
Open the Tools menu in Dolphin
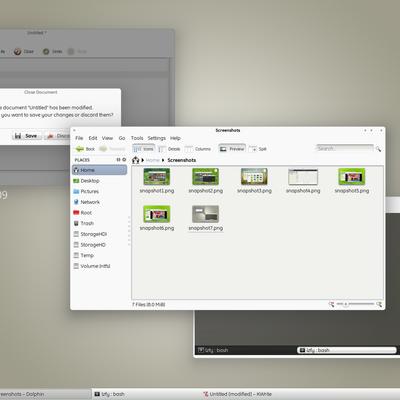point(137,138)
